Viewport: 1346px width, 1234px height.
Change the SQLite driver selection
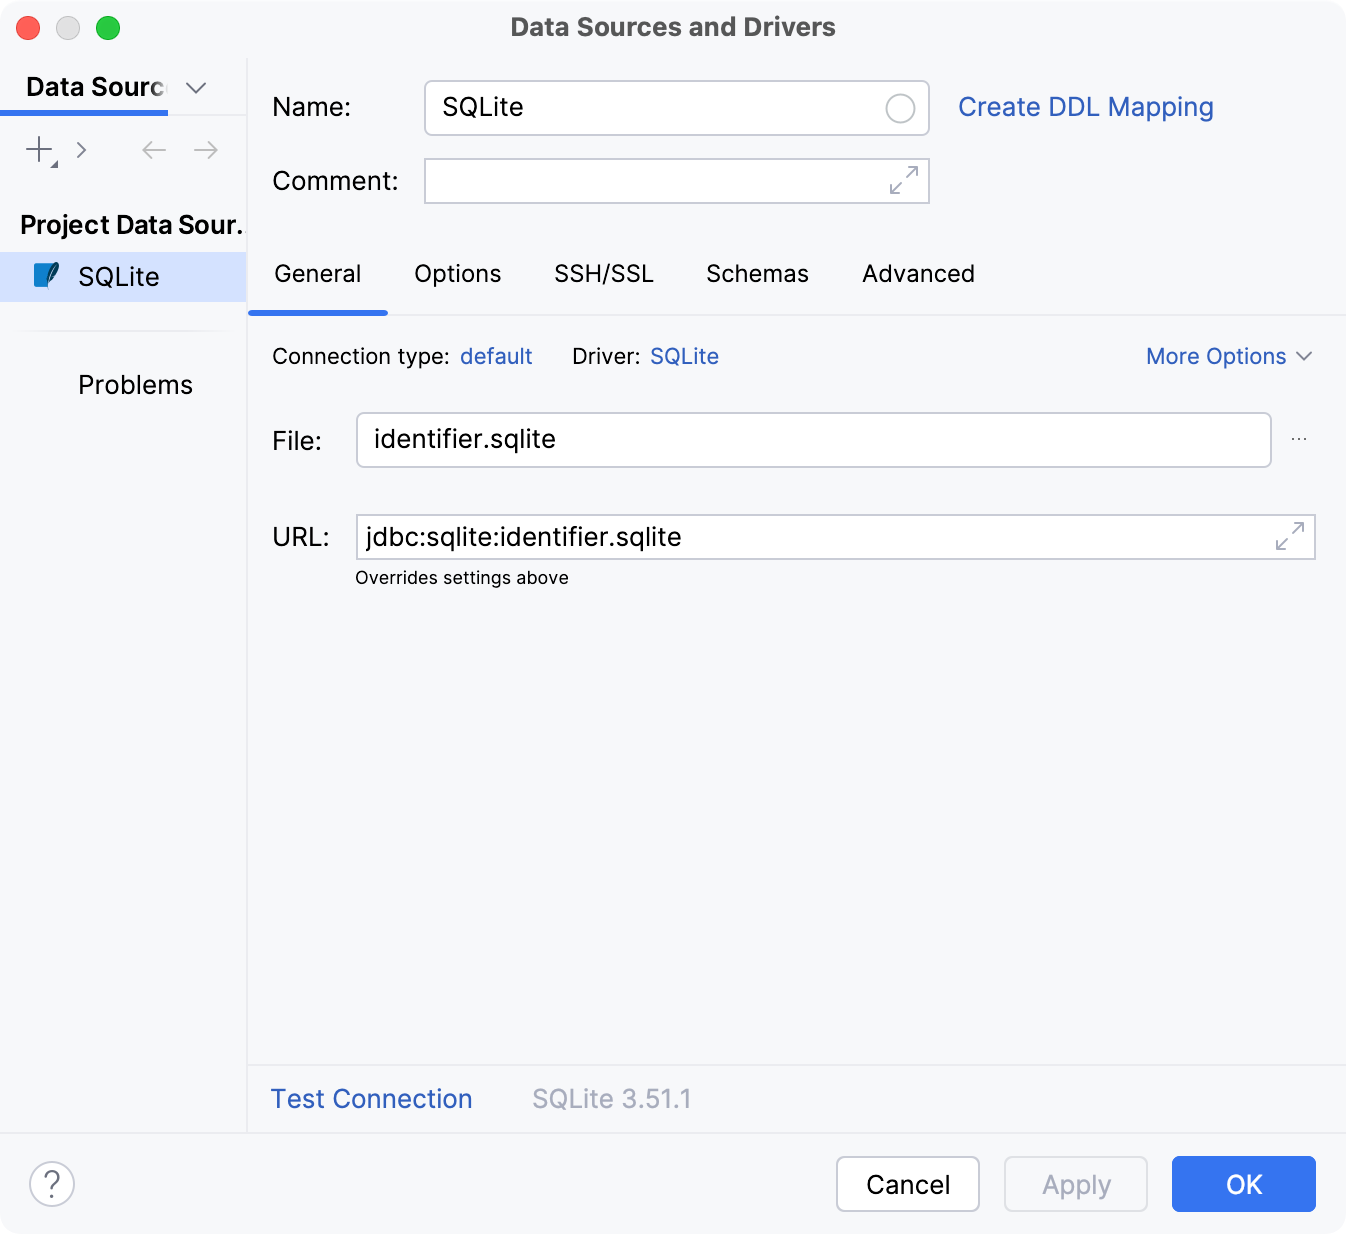[x=684, y=356]
